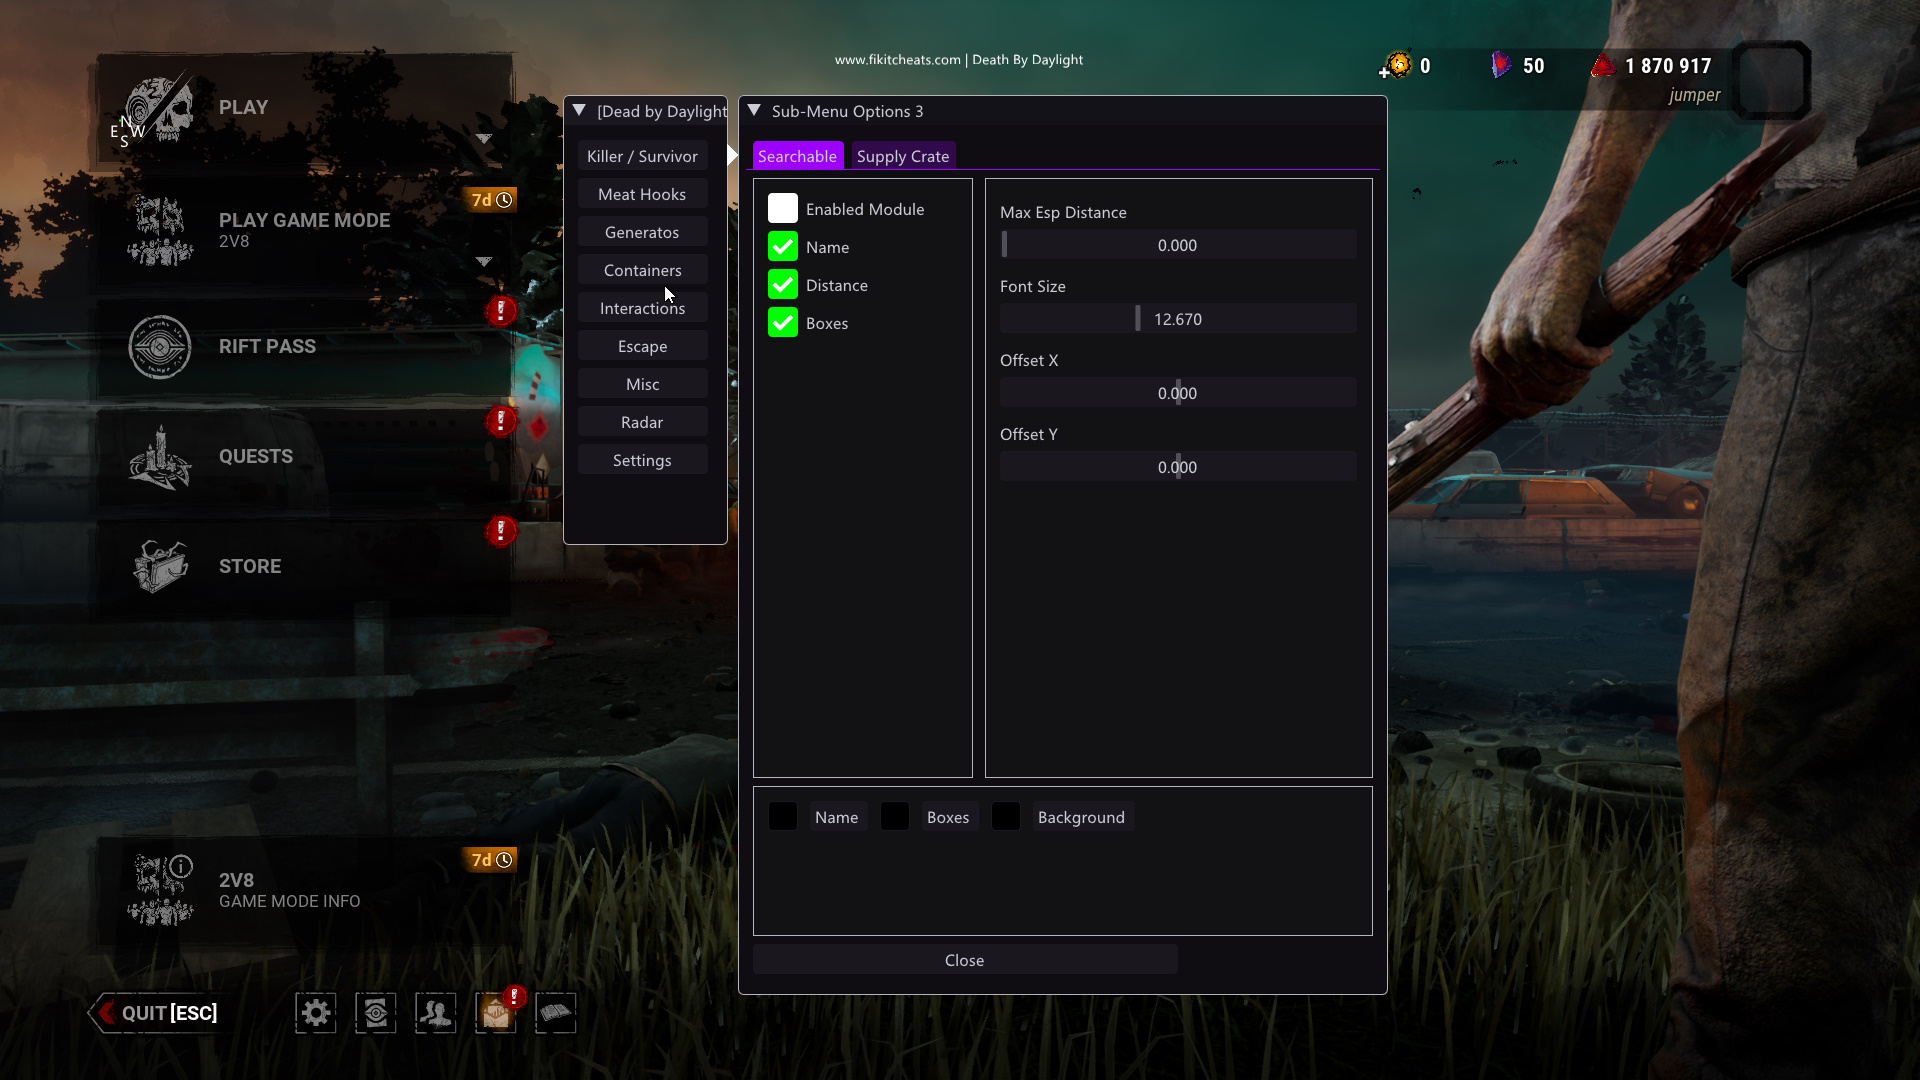Click the Quit [ESC] button
Screen dimensions: 1920x1080
[158, 1013]
